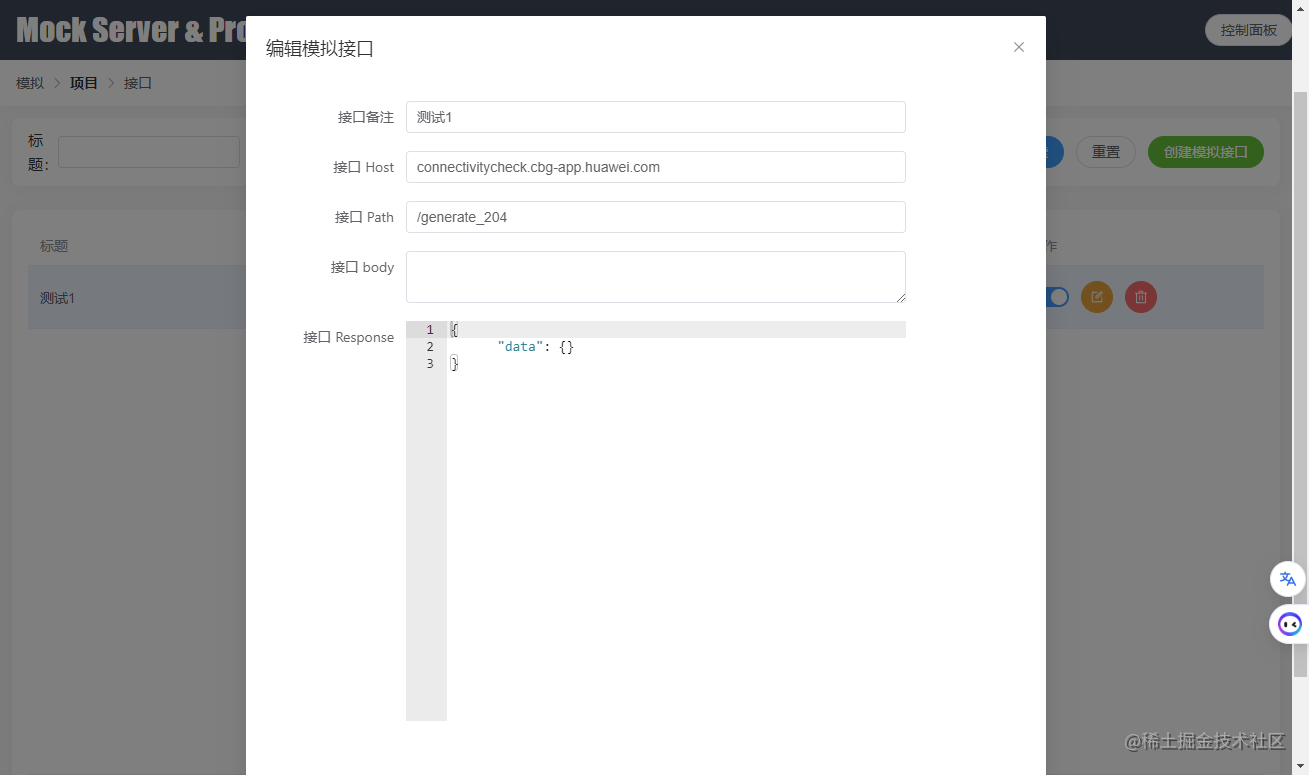The height and width of the screenshot is (775, 1309).
Task: Click the translate floating icon
Action: click(x=1287, y=579)
